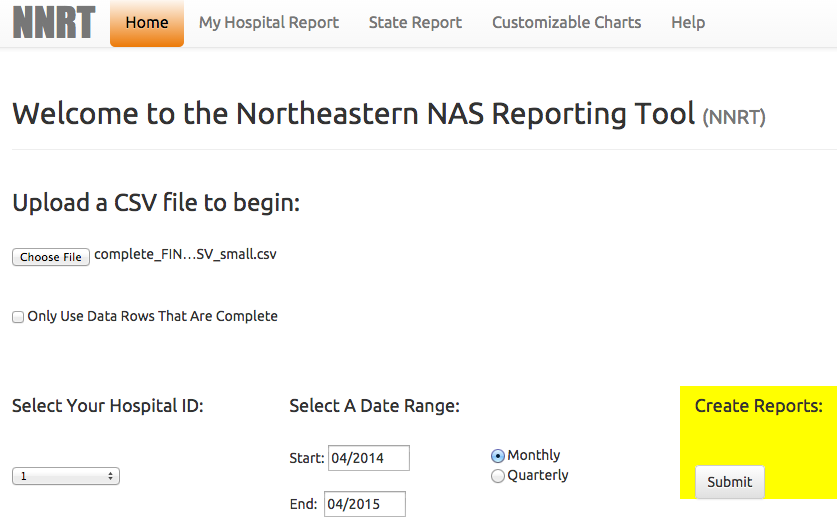Focus the Start date field
The width and height of the screenshot is (837, 528).
click(x=368, y=458)
